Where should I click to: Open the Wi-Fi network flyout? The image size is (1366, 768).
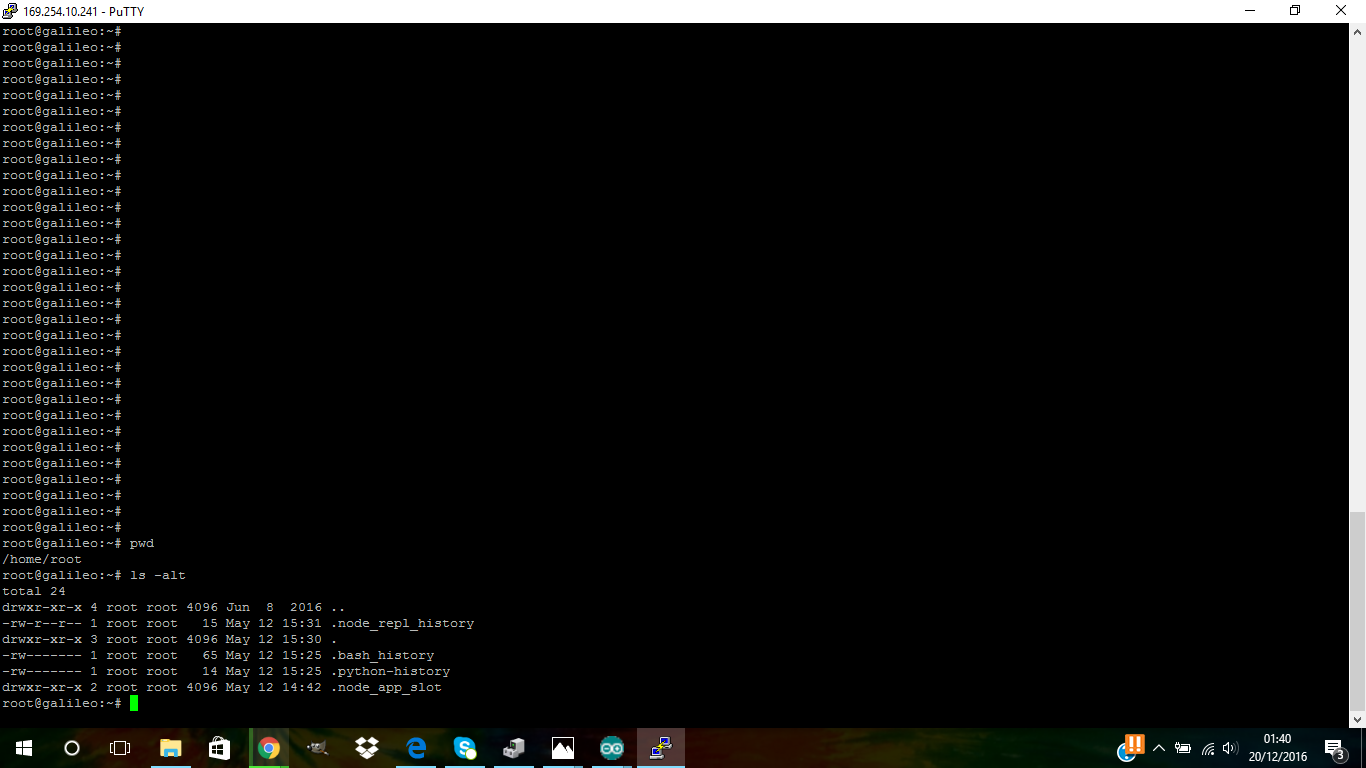coord(1207,748)
